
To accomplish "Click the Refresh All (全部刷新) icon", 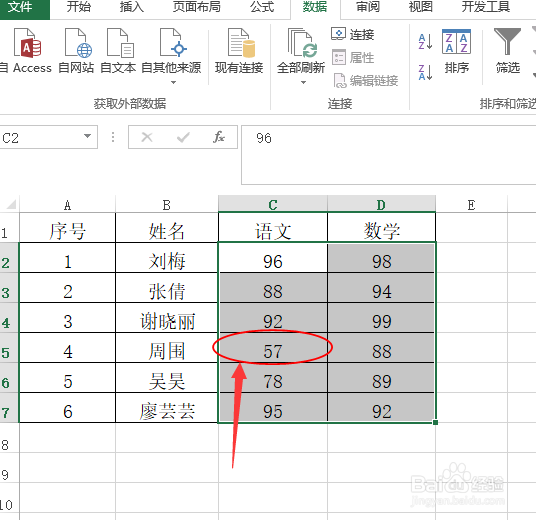I will pos(303,43).
